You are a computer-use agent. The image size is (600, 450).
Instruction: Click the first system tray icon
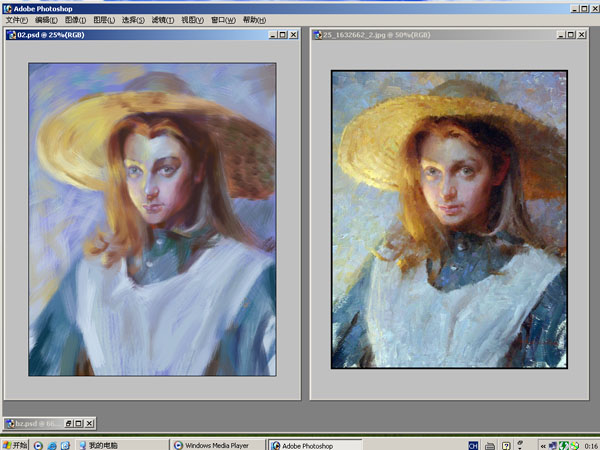pyautogui.click(x=553, y=445)
